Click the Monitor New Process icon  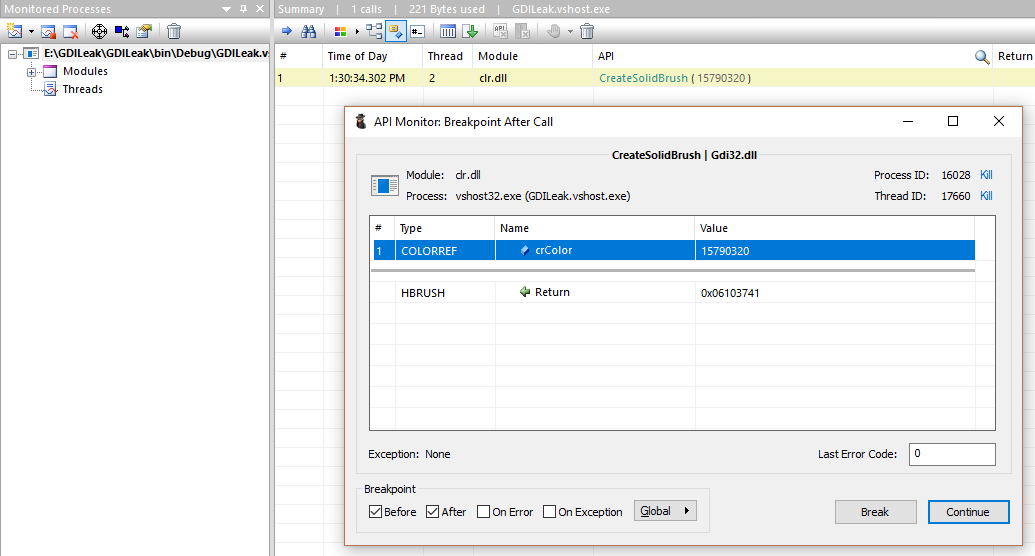[15, 31]
